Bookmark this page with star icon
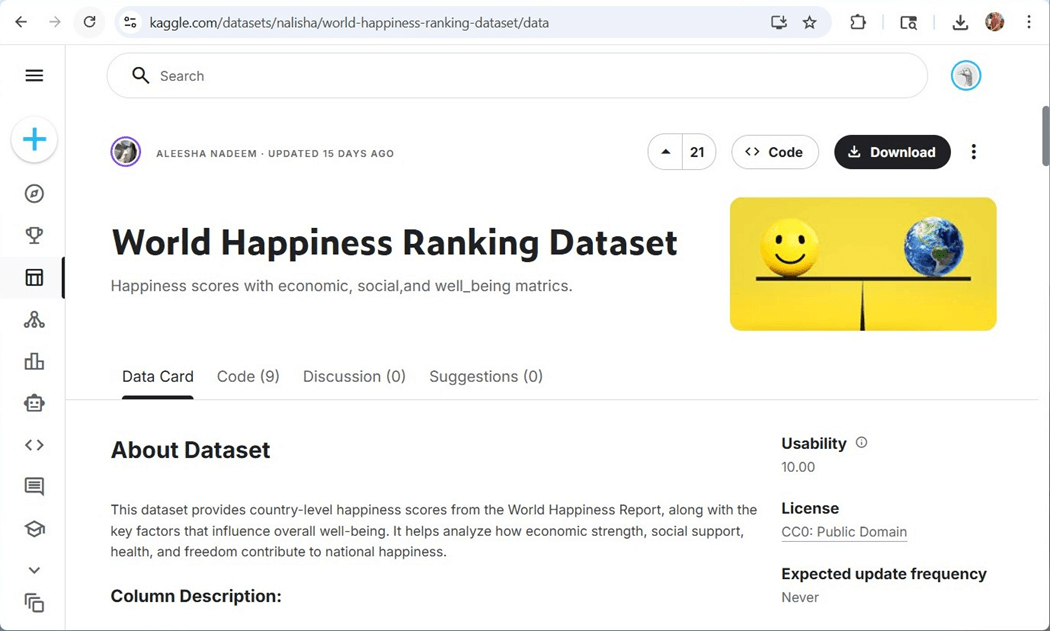1050x631 pixels. click(x=810, y=22)
